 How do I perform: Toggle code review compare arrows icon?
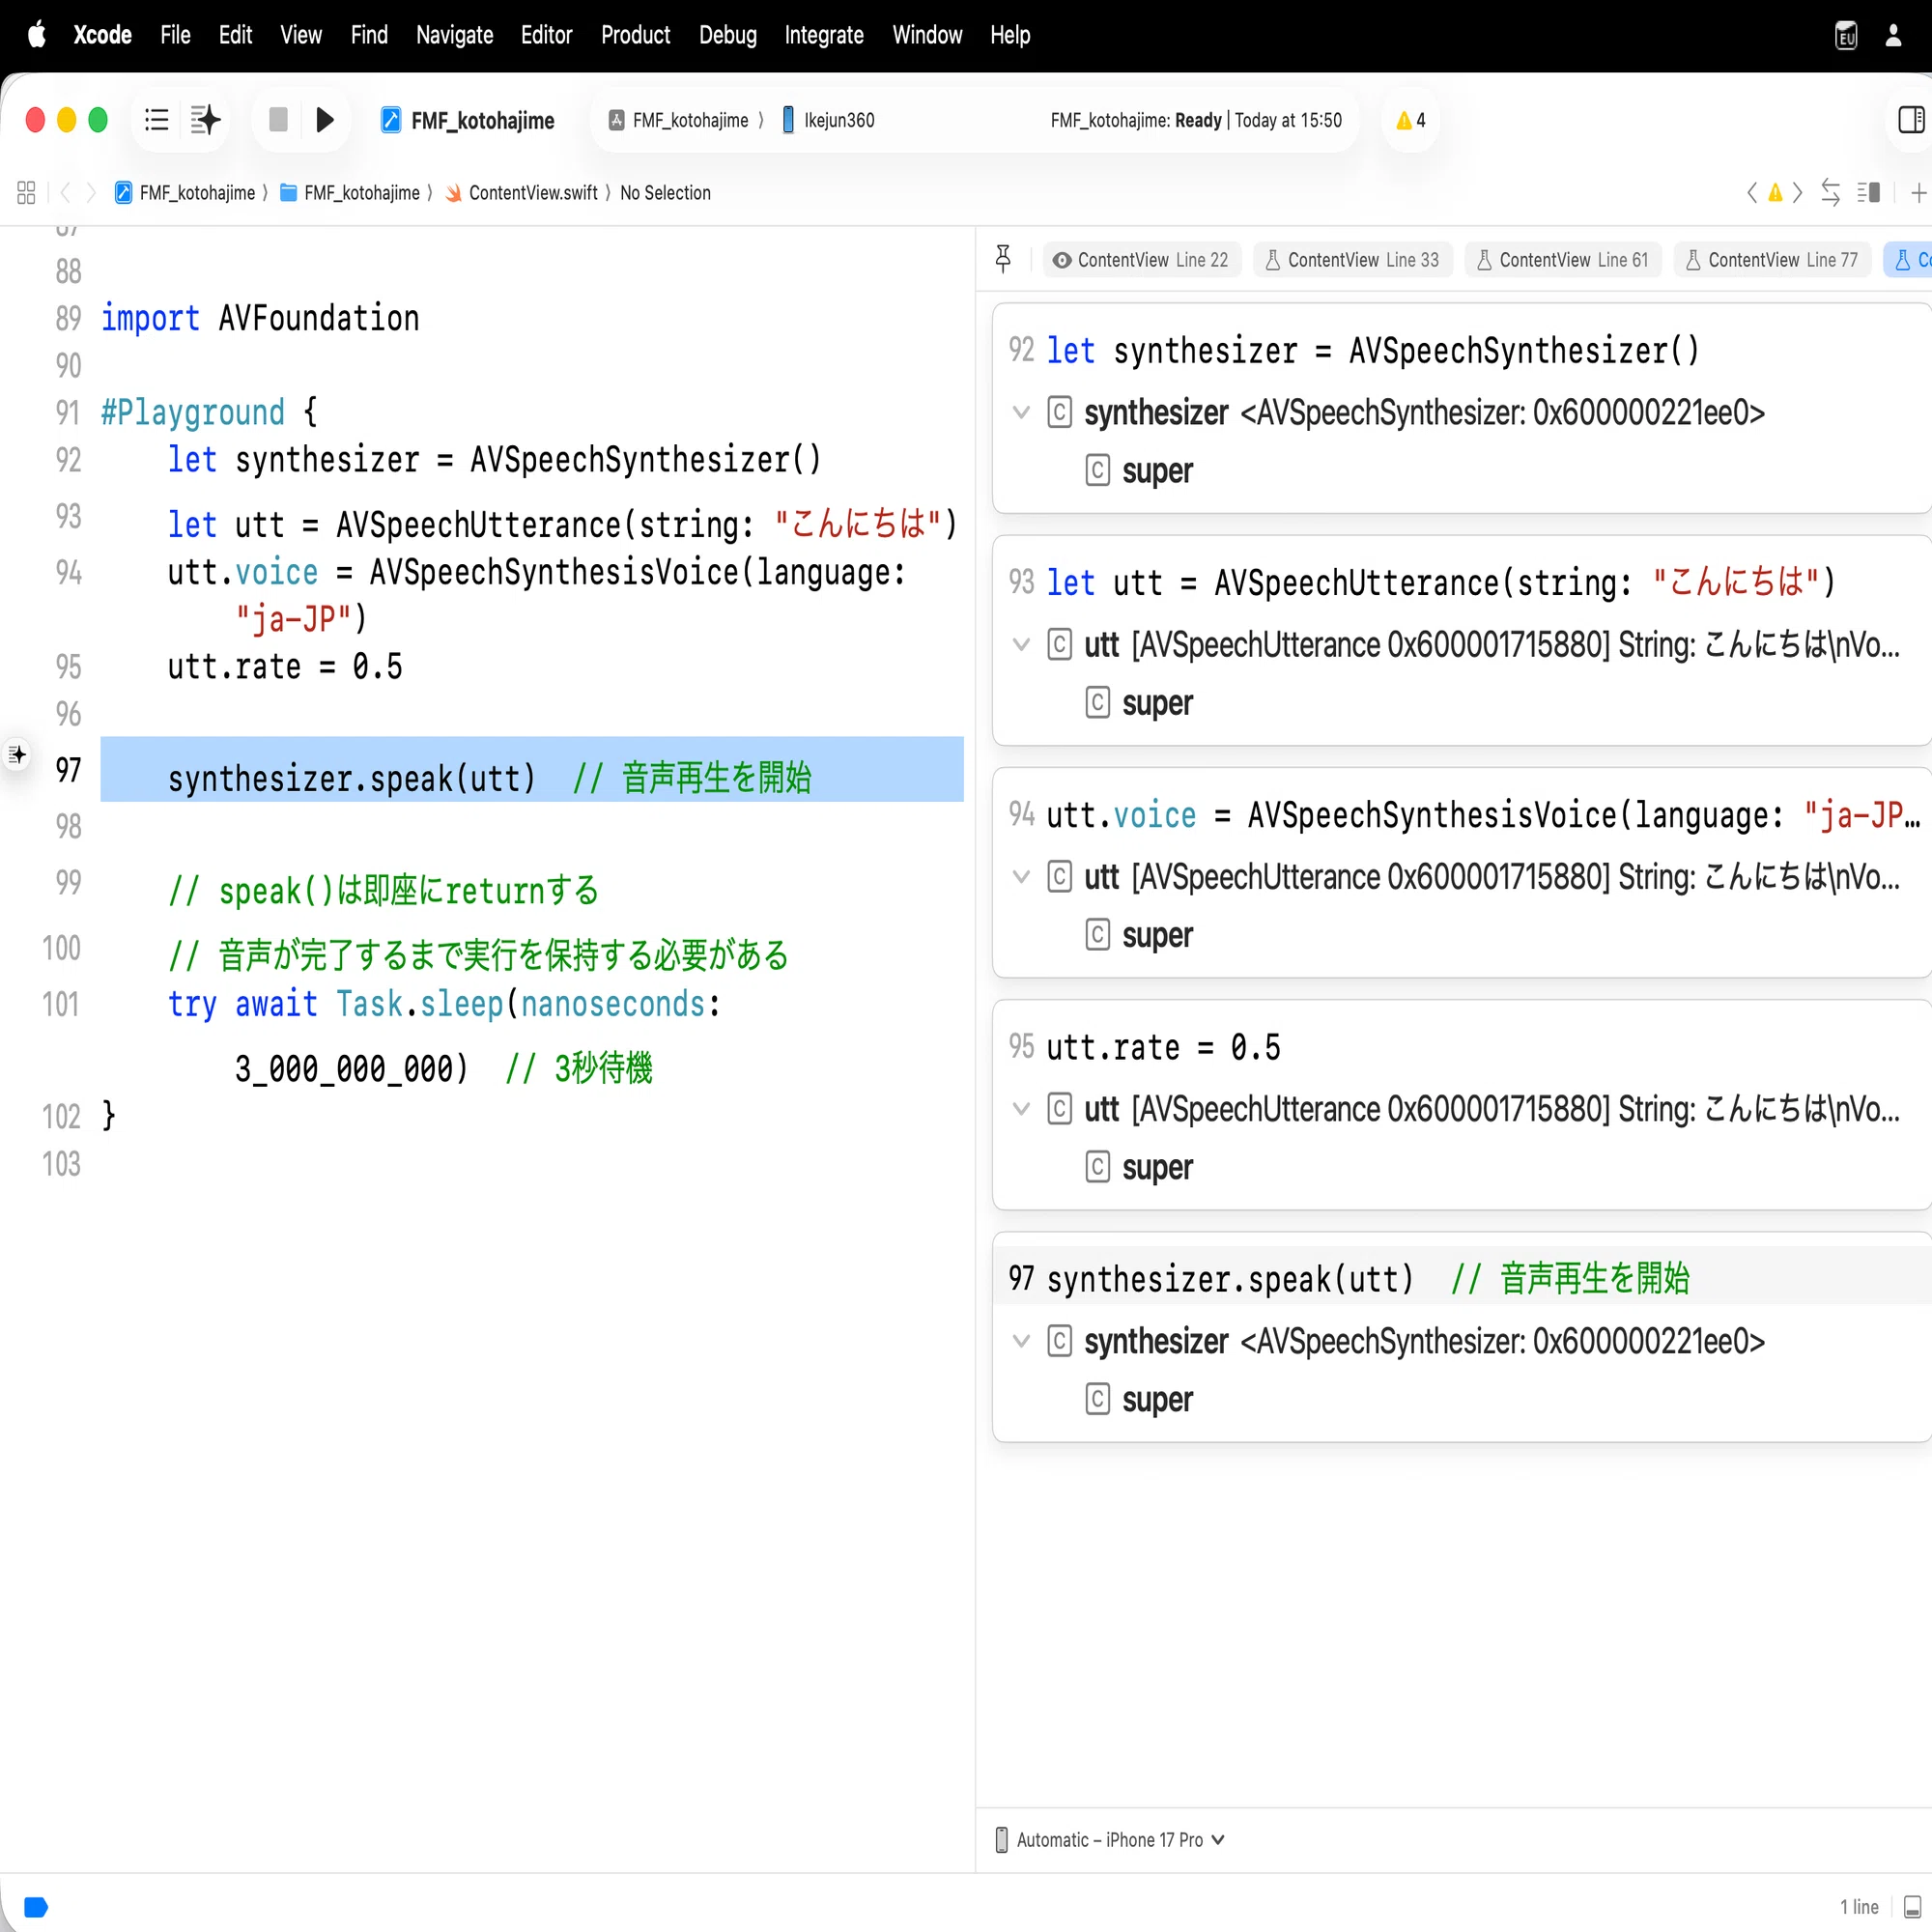pos(1831,192)
